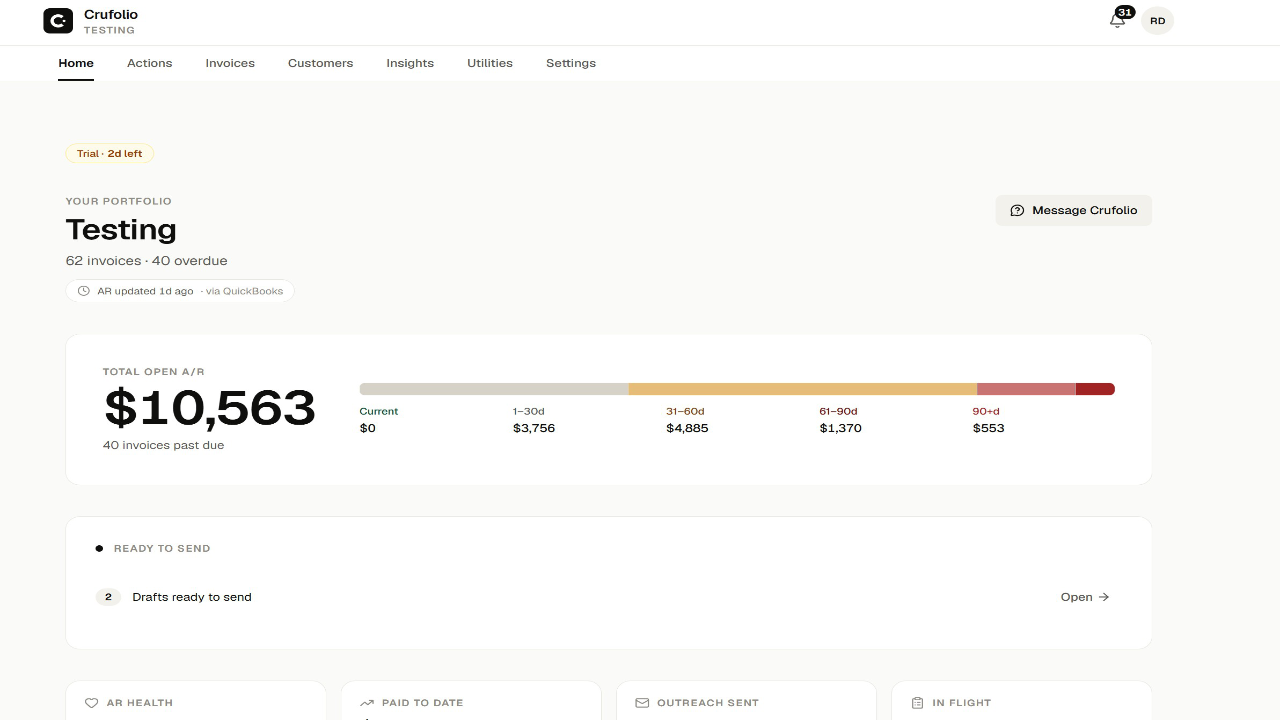Click the In Flight clipboard icon
Screen dimensions: 1280x720
point(917,703)
